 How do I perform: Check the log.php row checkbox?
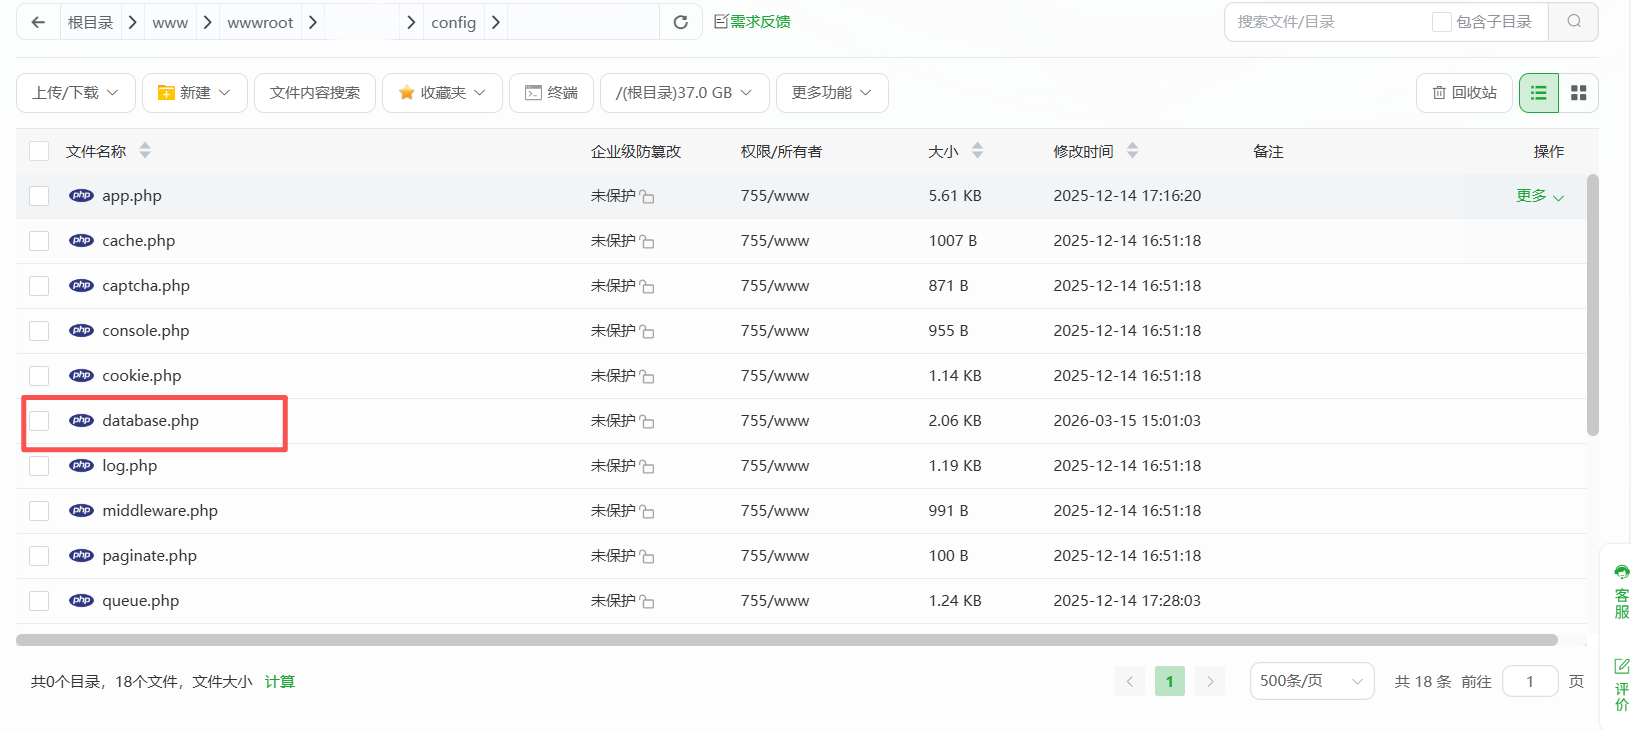click(x=39, y=466)
